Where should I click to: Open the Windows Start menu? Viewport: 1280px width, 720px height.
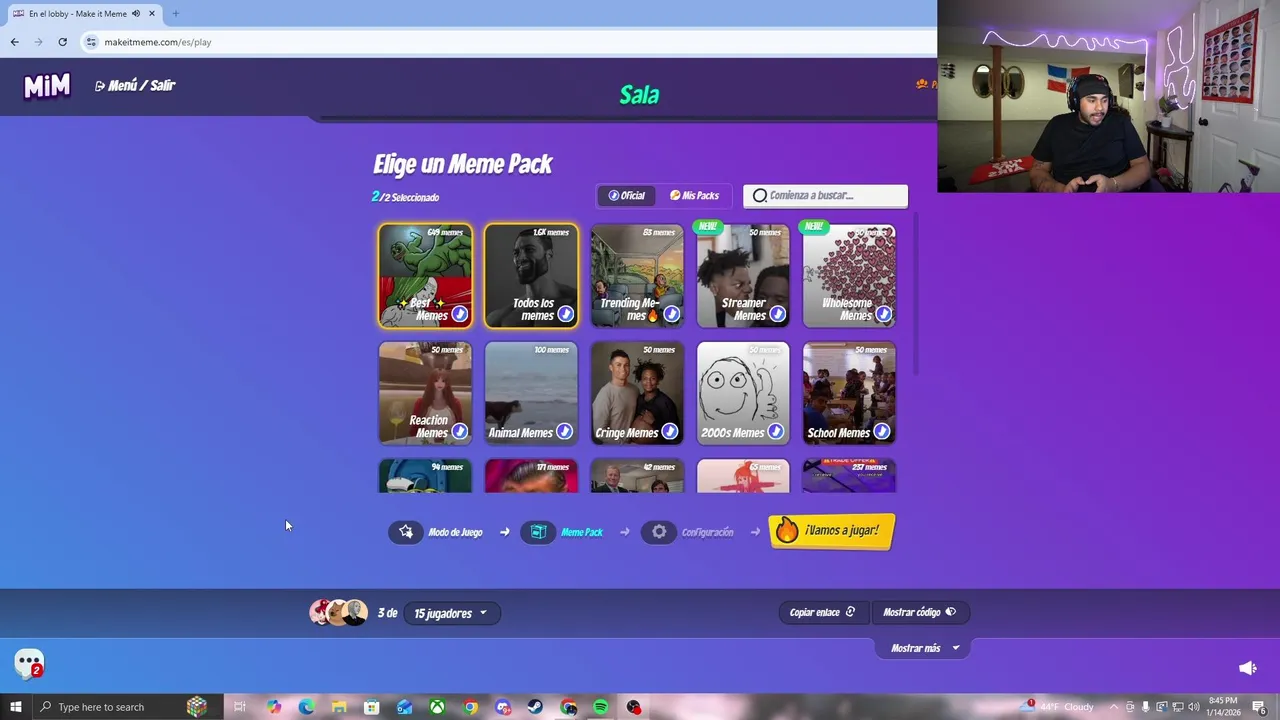(x=15, y=707)
